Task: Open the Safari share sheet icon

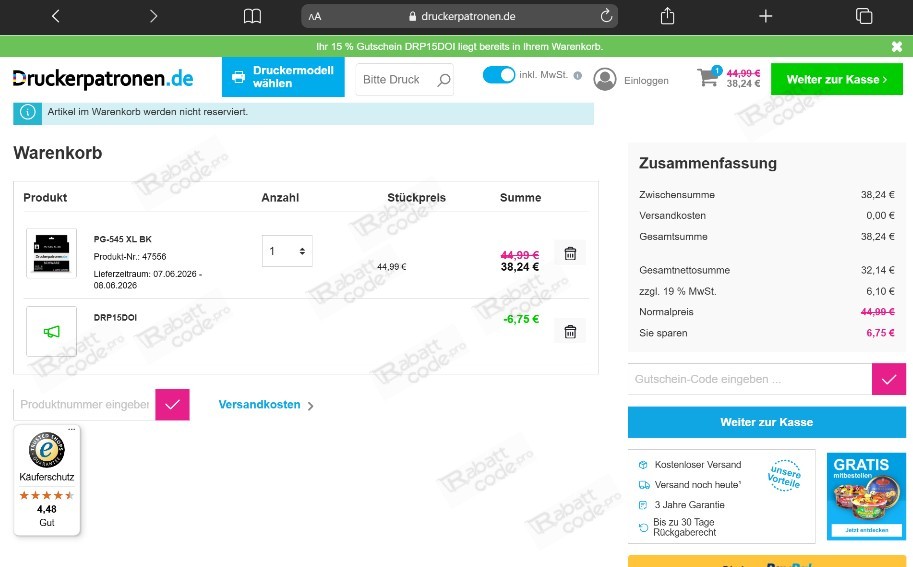Action: pyautogui.click(x=667, y=16)
